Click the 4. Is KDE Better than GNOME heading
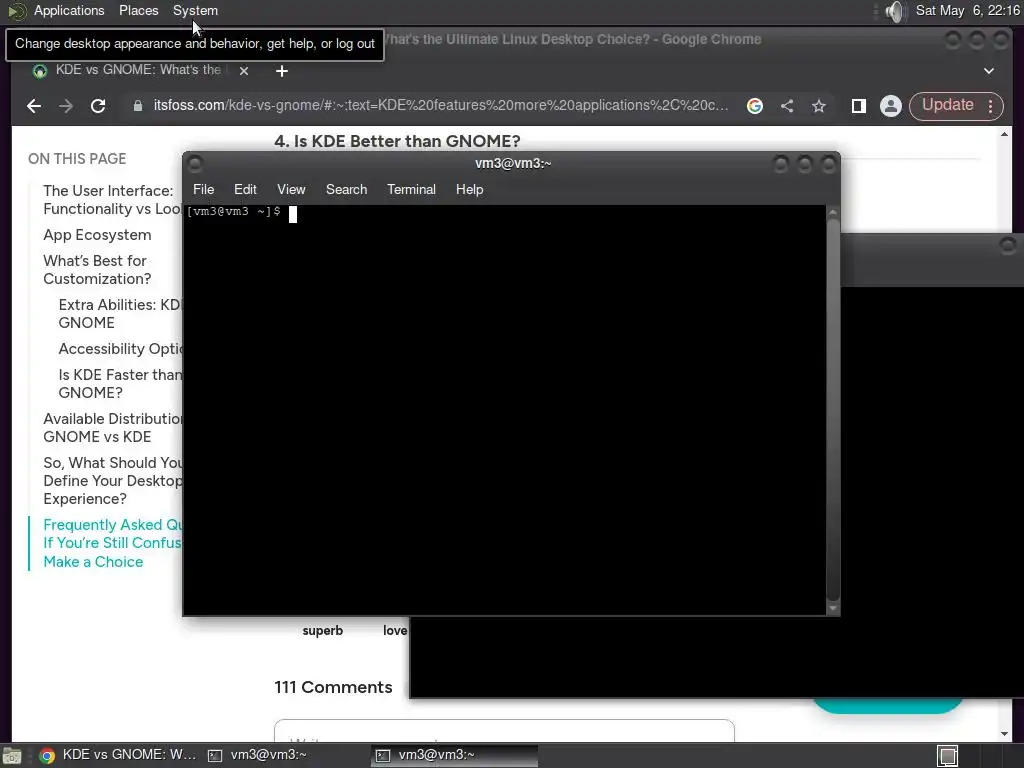1024x768 pixels. (x=397, y=141)
